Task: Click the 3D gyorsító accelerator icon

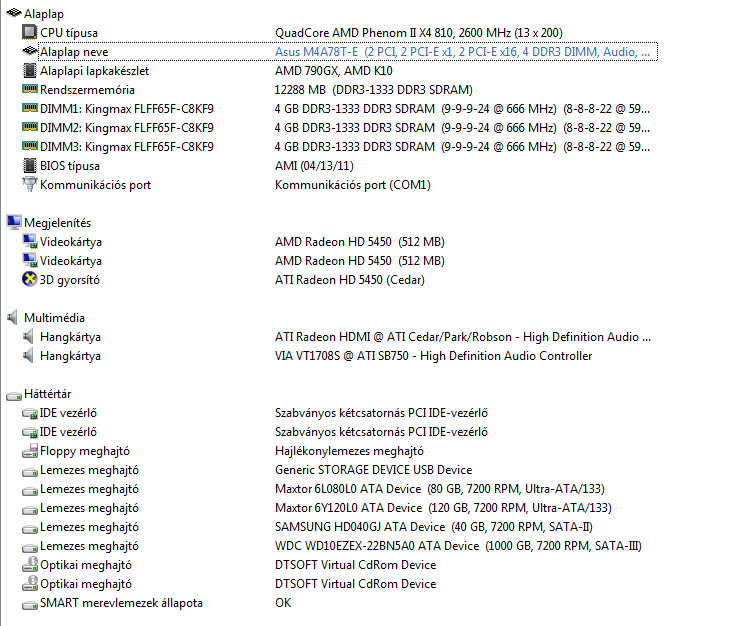Action: [29, 280]
